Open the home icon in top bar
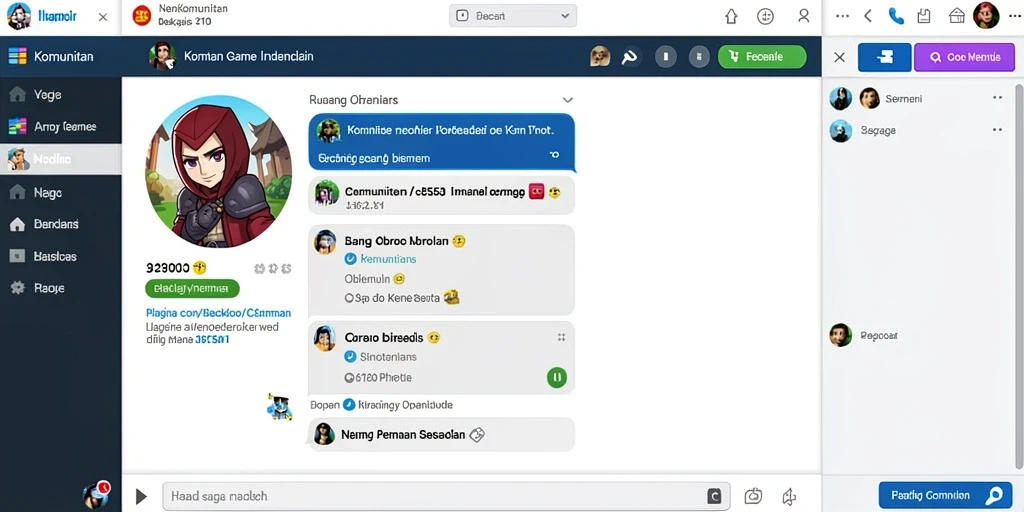The height and width of the screenshot is (512, 1024). click(731, 16)
